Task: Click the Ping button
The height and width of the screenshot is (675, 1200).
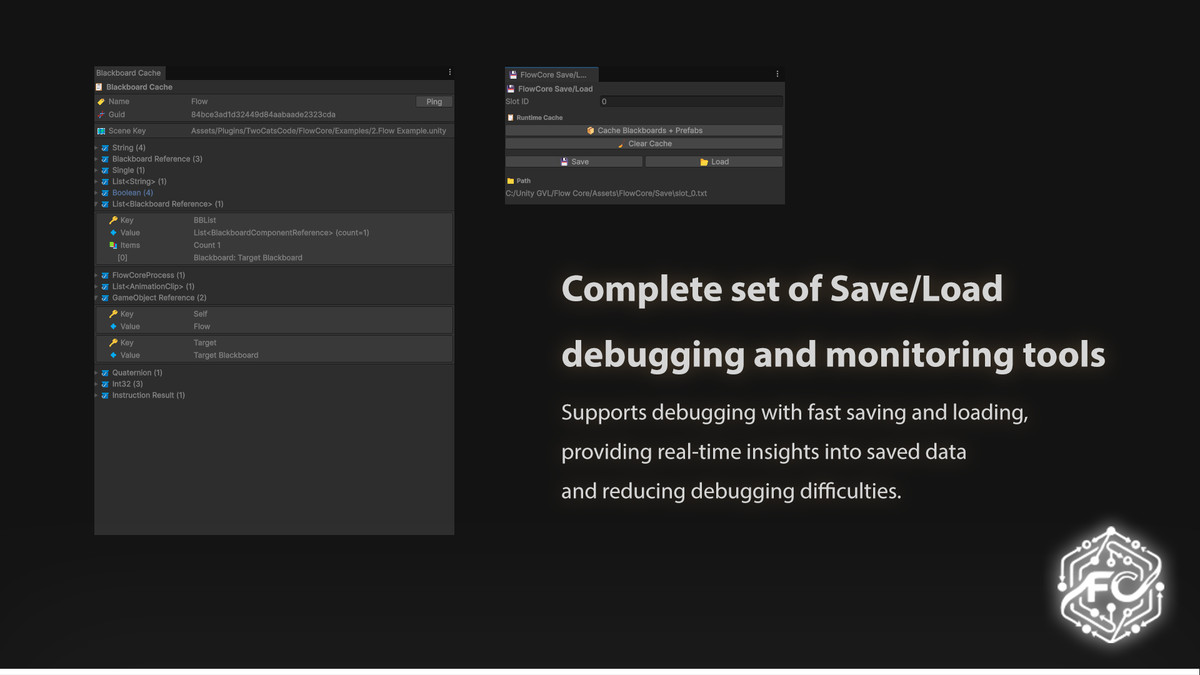Action: (434, 102)
